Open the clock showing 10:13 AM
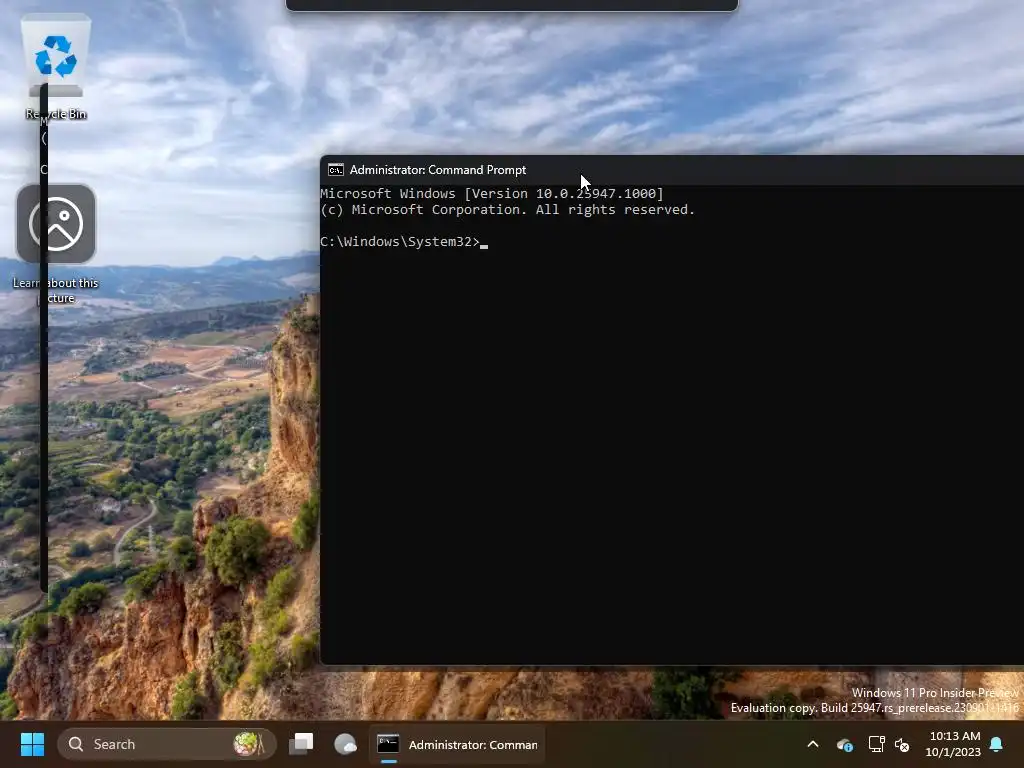Image resolution: width=1024 pixels, height=768 pixels. click(953, 744)
